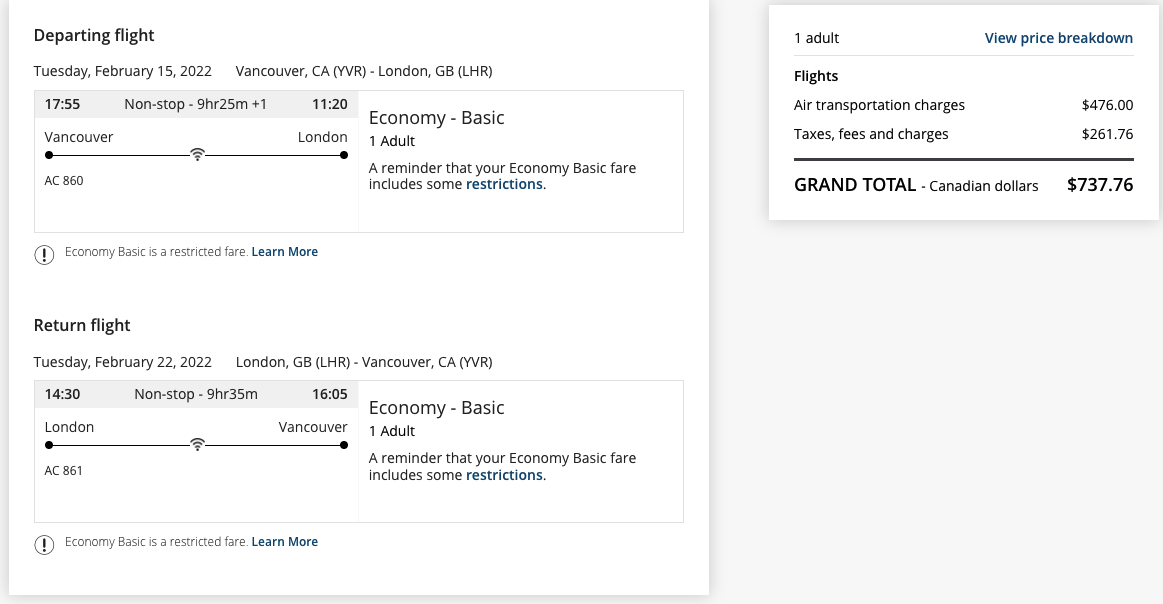This screenshot has height=604, width=1163.
Task: Select flight number AC 861
Action: [x=64, y=471]
